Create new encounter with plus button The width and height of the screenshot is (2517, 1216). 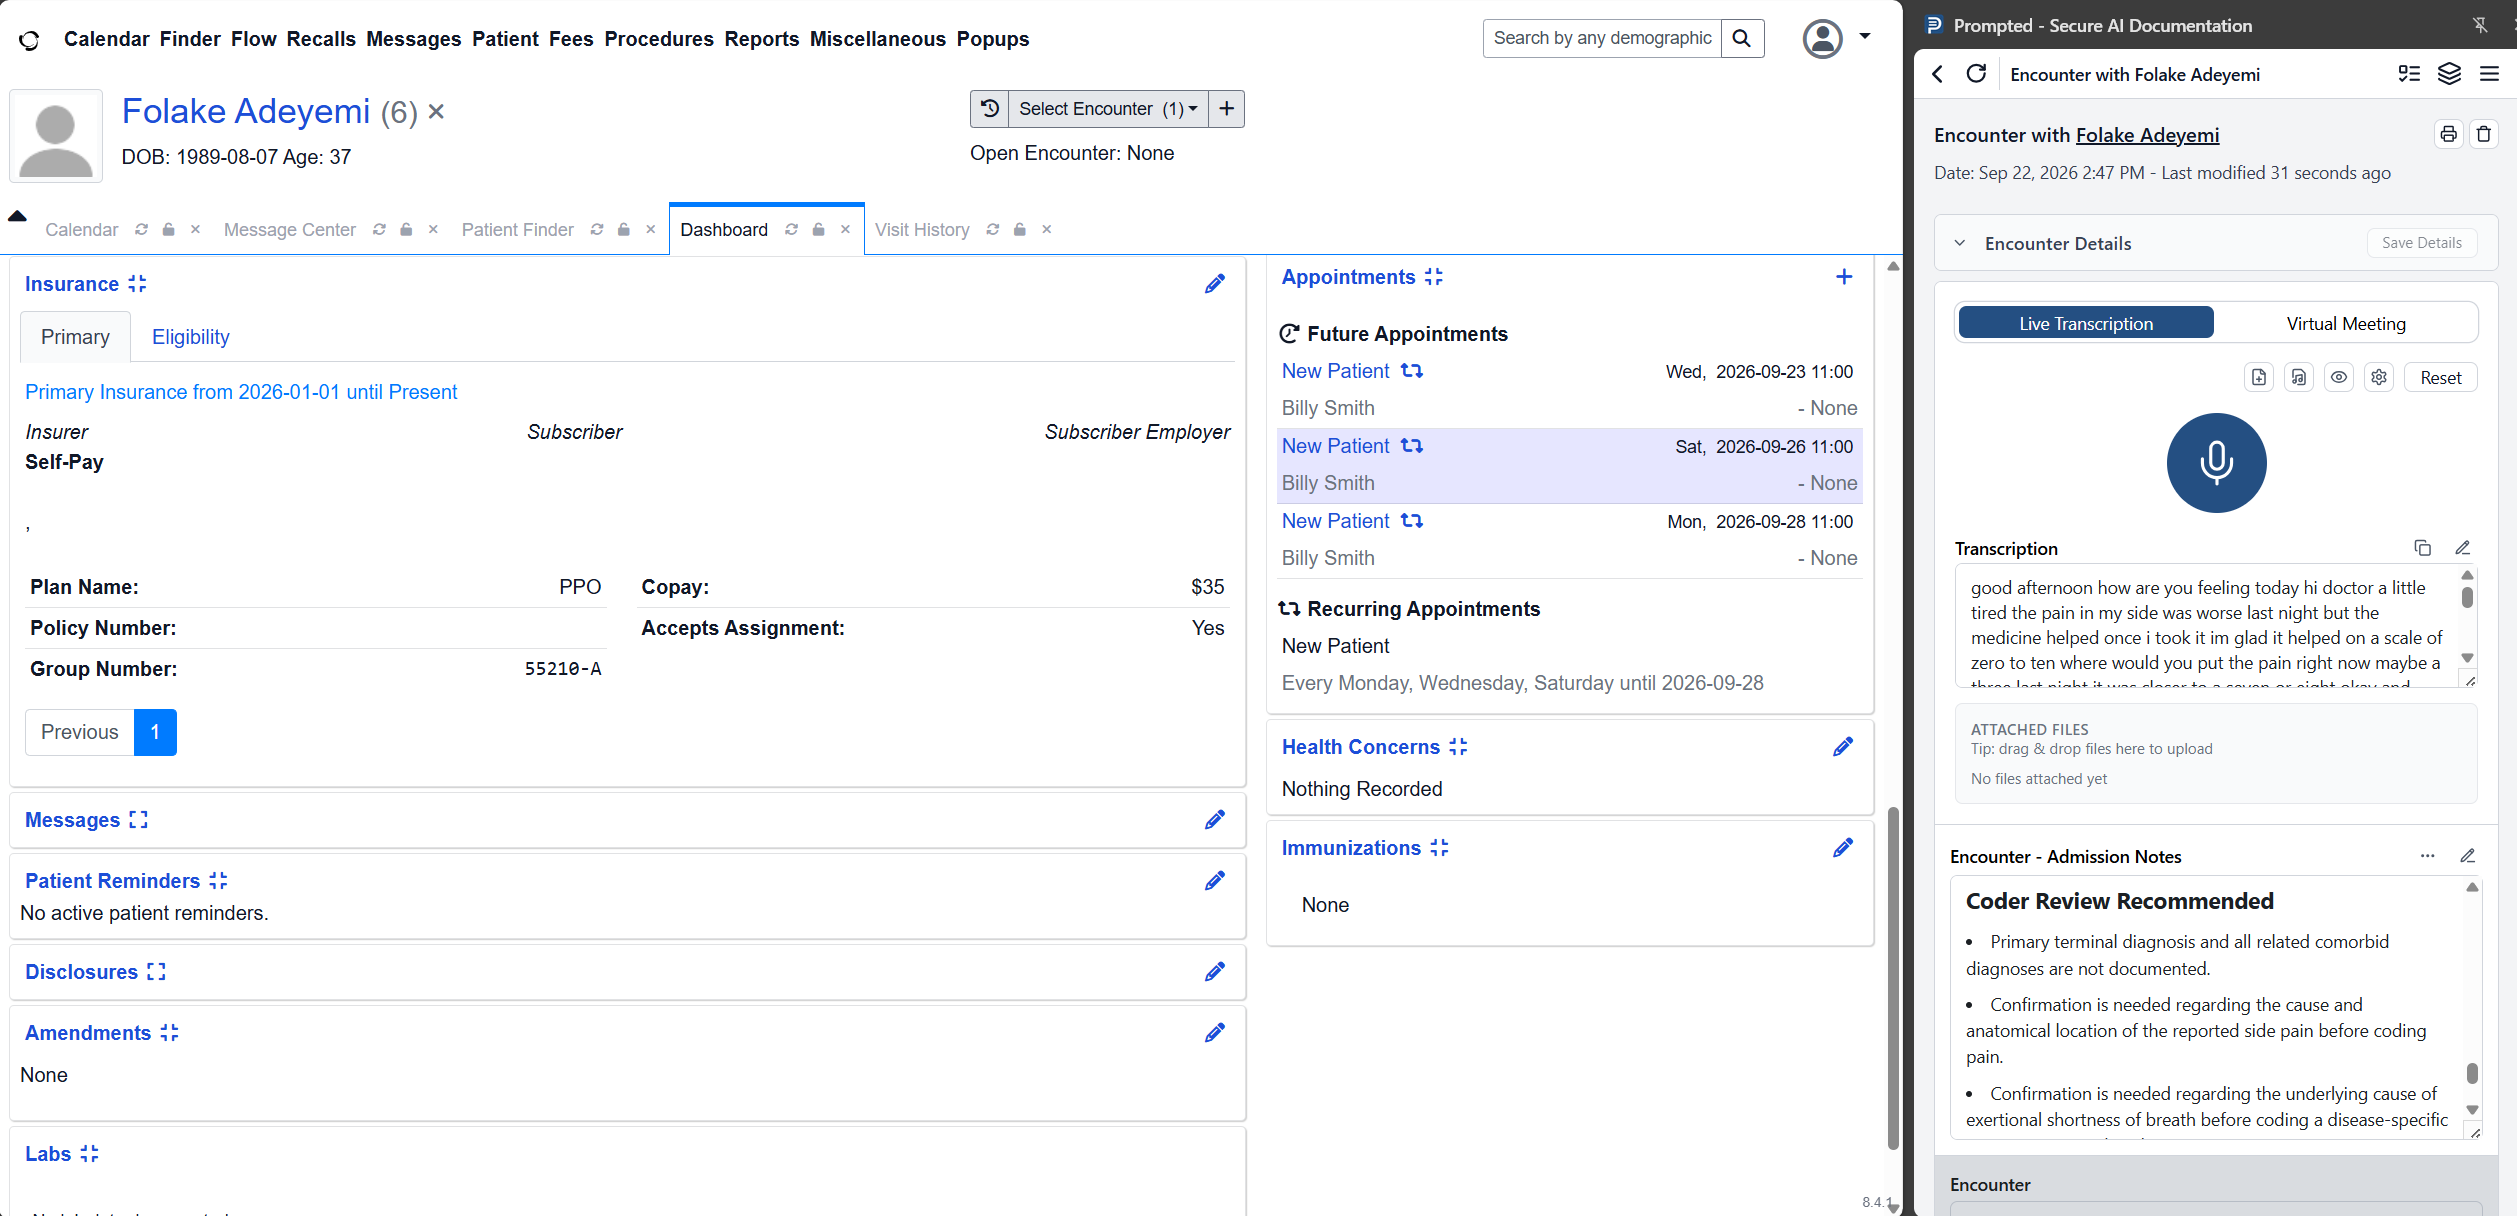[x=1227, y=109]
